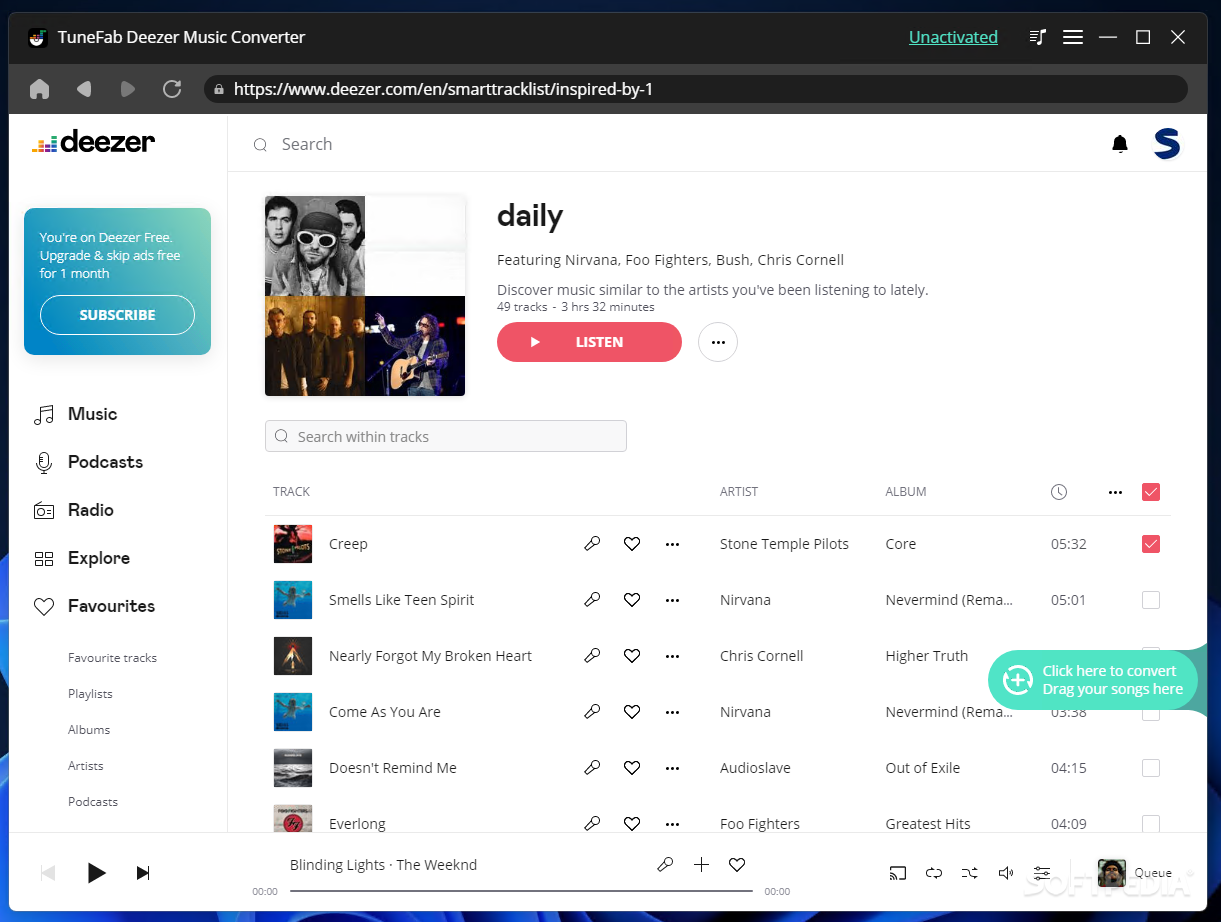Open more options for Creep
The width and height of the screenshot is (1221, 922).
(x=672, y=544)
